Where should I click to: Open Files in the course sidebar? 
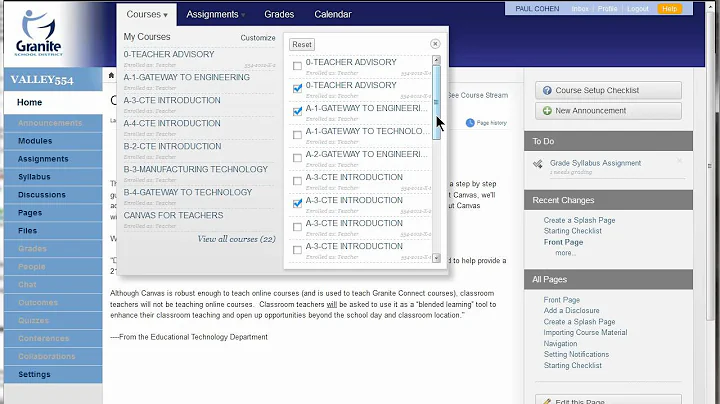pos(53,230)
